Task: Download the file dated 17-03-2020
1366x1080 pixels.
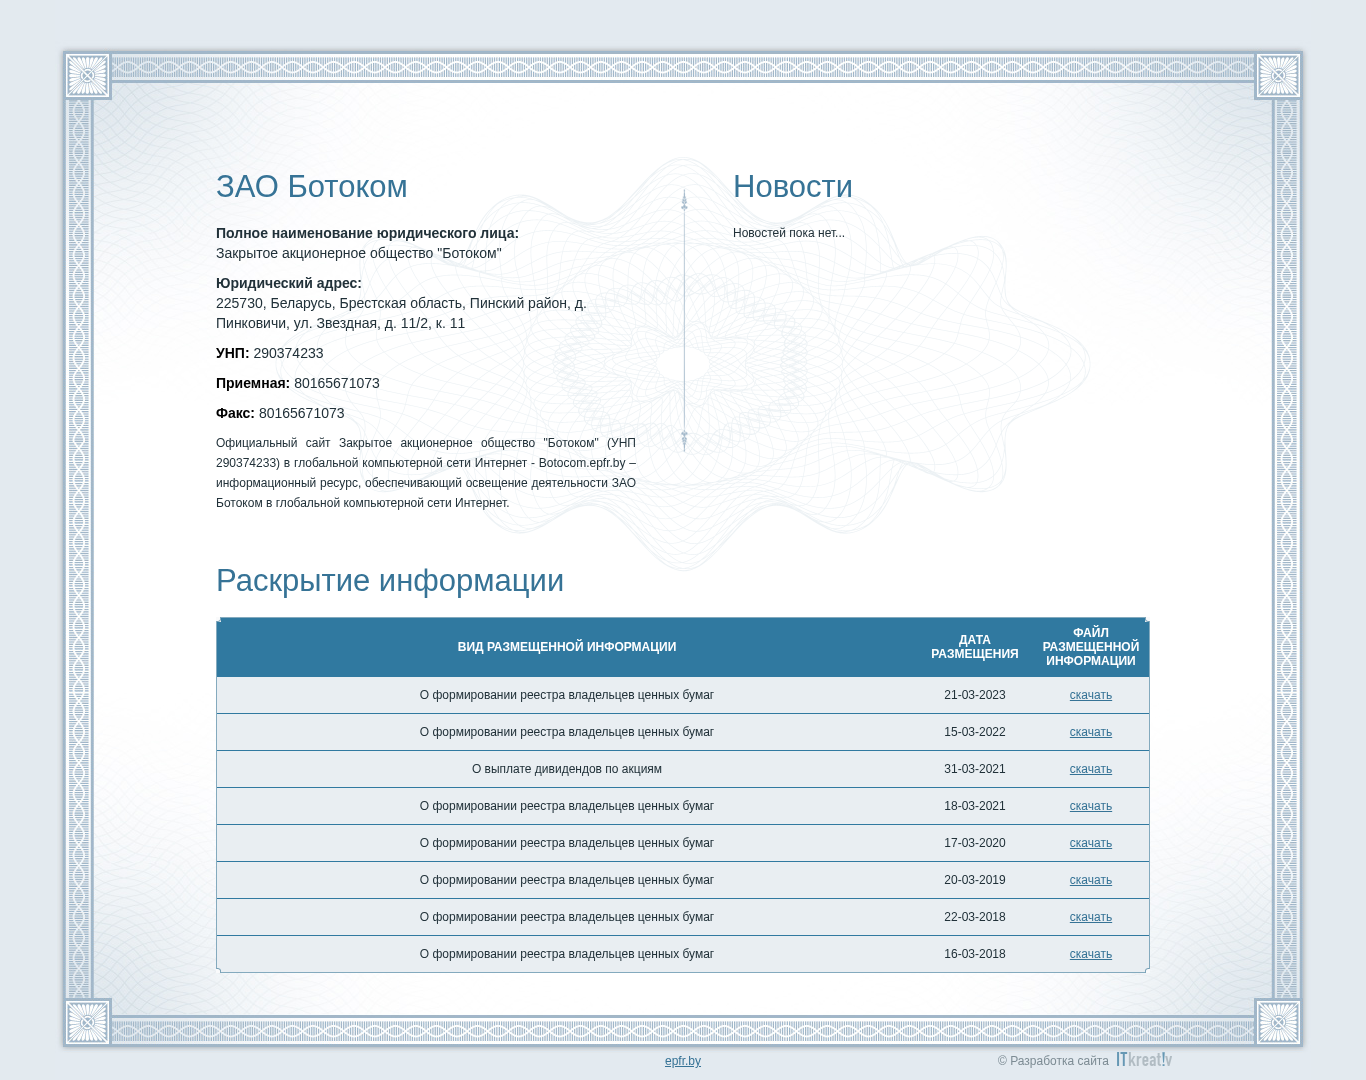Action: (x=1090, y=843)
